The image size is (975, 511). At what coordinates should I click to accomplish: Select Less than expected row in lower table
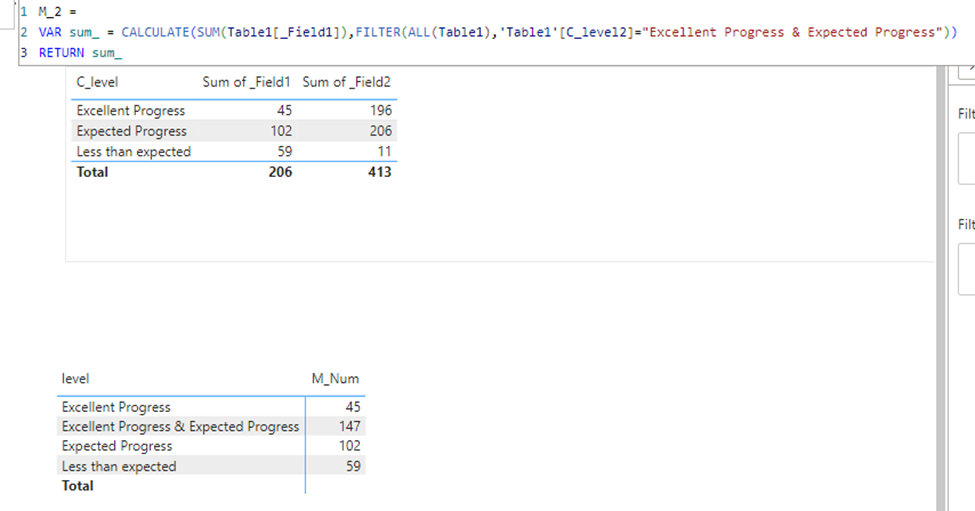tap(211, 466)
